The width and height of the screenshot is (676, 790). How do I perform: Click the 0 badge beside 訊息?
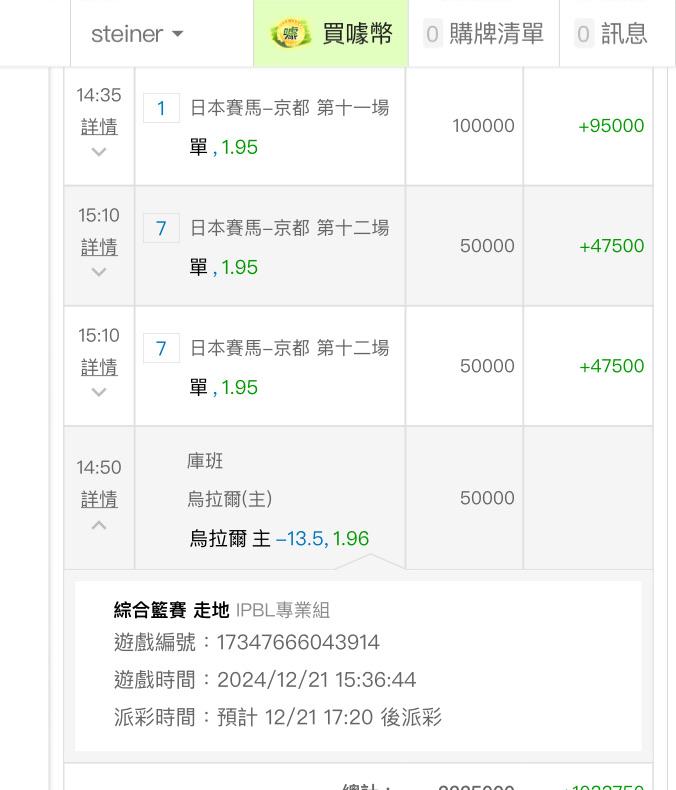[584, 34]
